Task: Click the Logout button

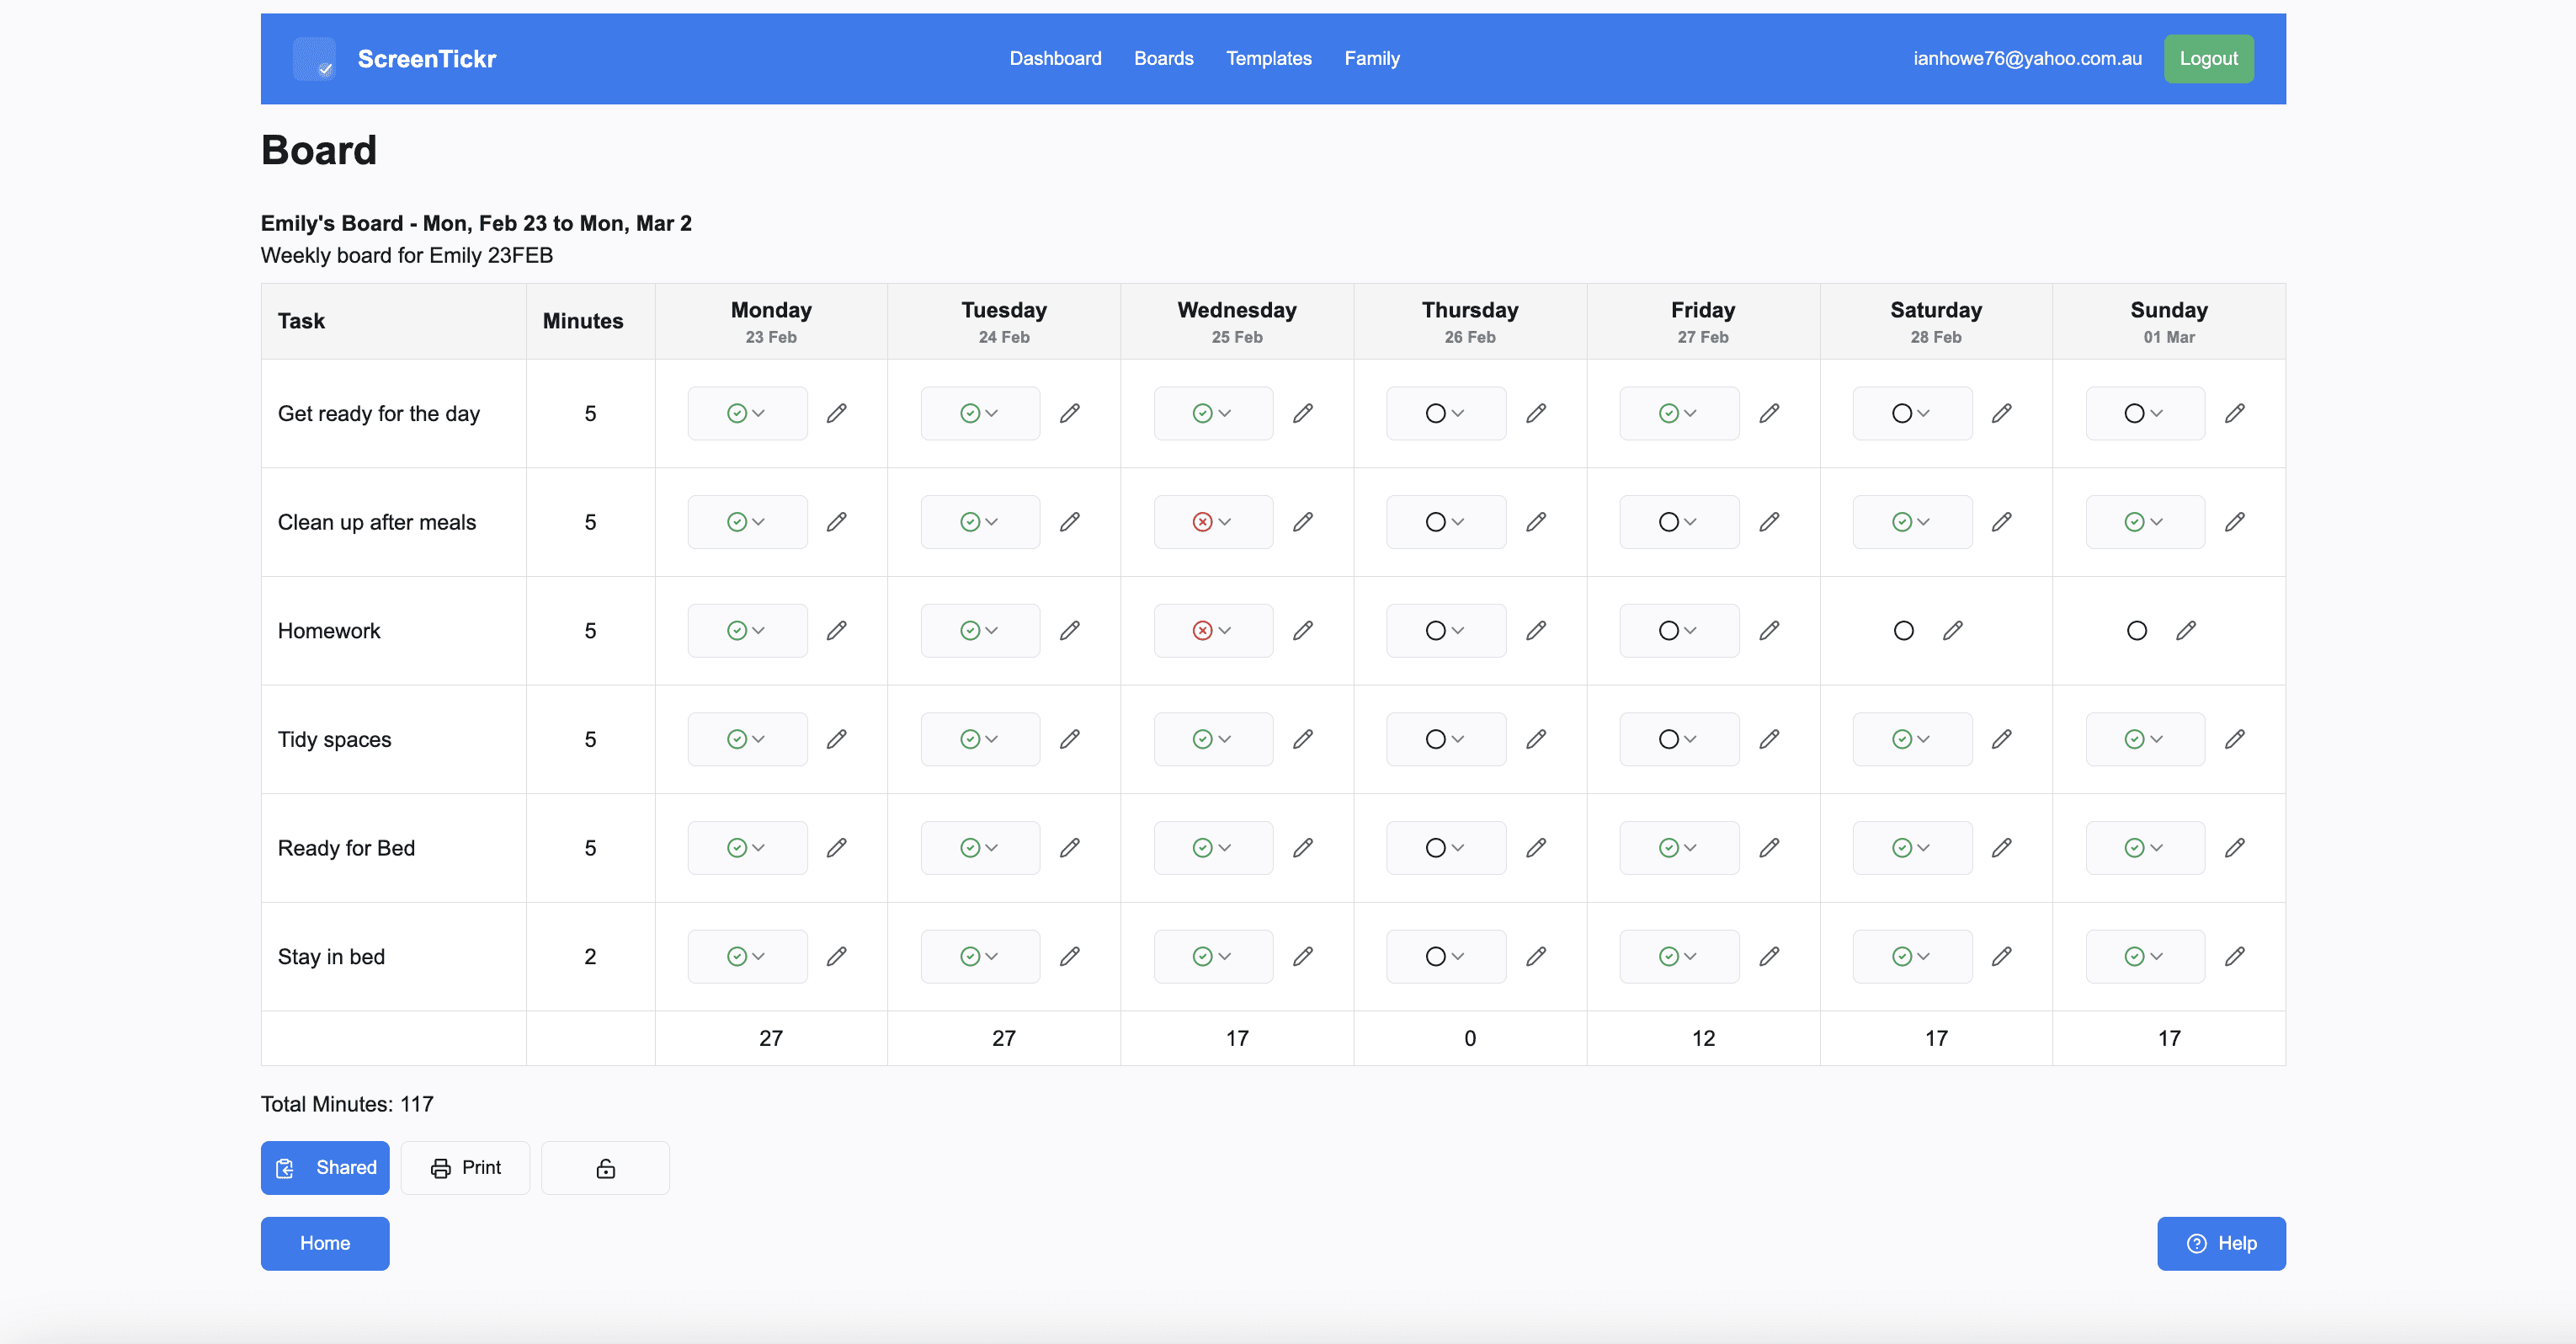Action: coord(2208,58)
